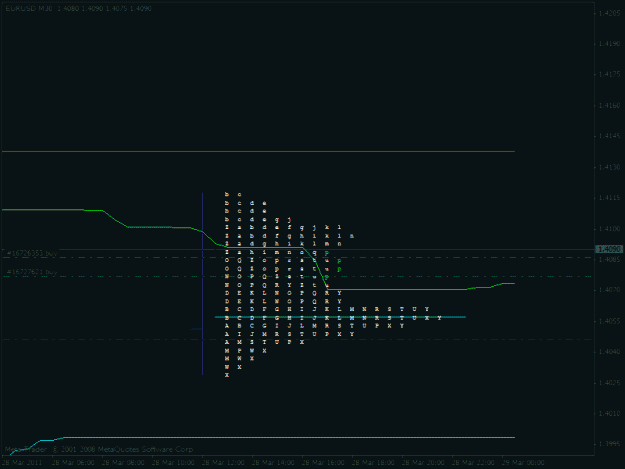Click the 1.4190 price scale label

pyautogui.click(x=609, y=44)
